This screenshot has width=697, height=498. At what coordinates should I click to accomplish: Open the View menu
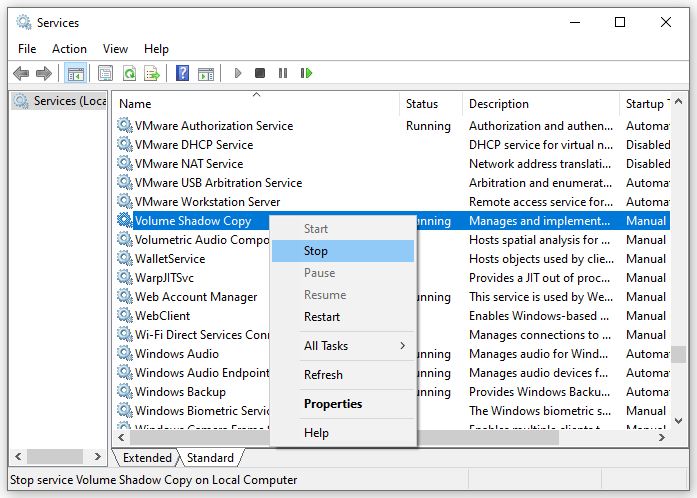(115, 48)
